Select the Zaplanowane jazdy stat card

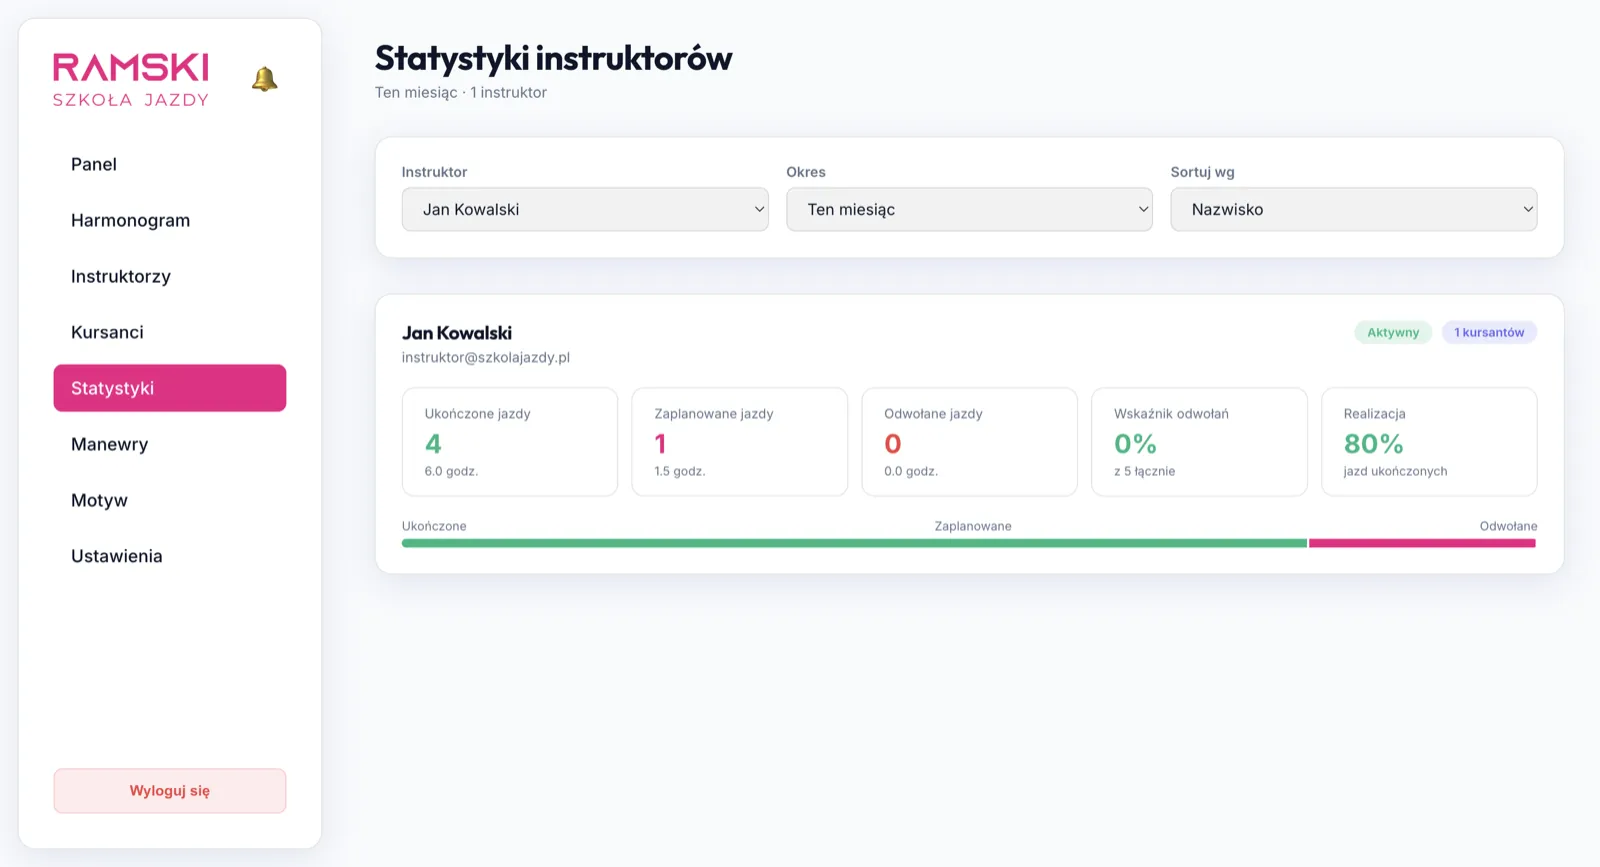coord(740,442)
